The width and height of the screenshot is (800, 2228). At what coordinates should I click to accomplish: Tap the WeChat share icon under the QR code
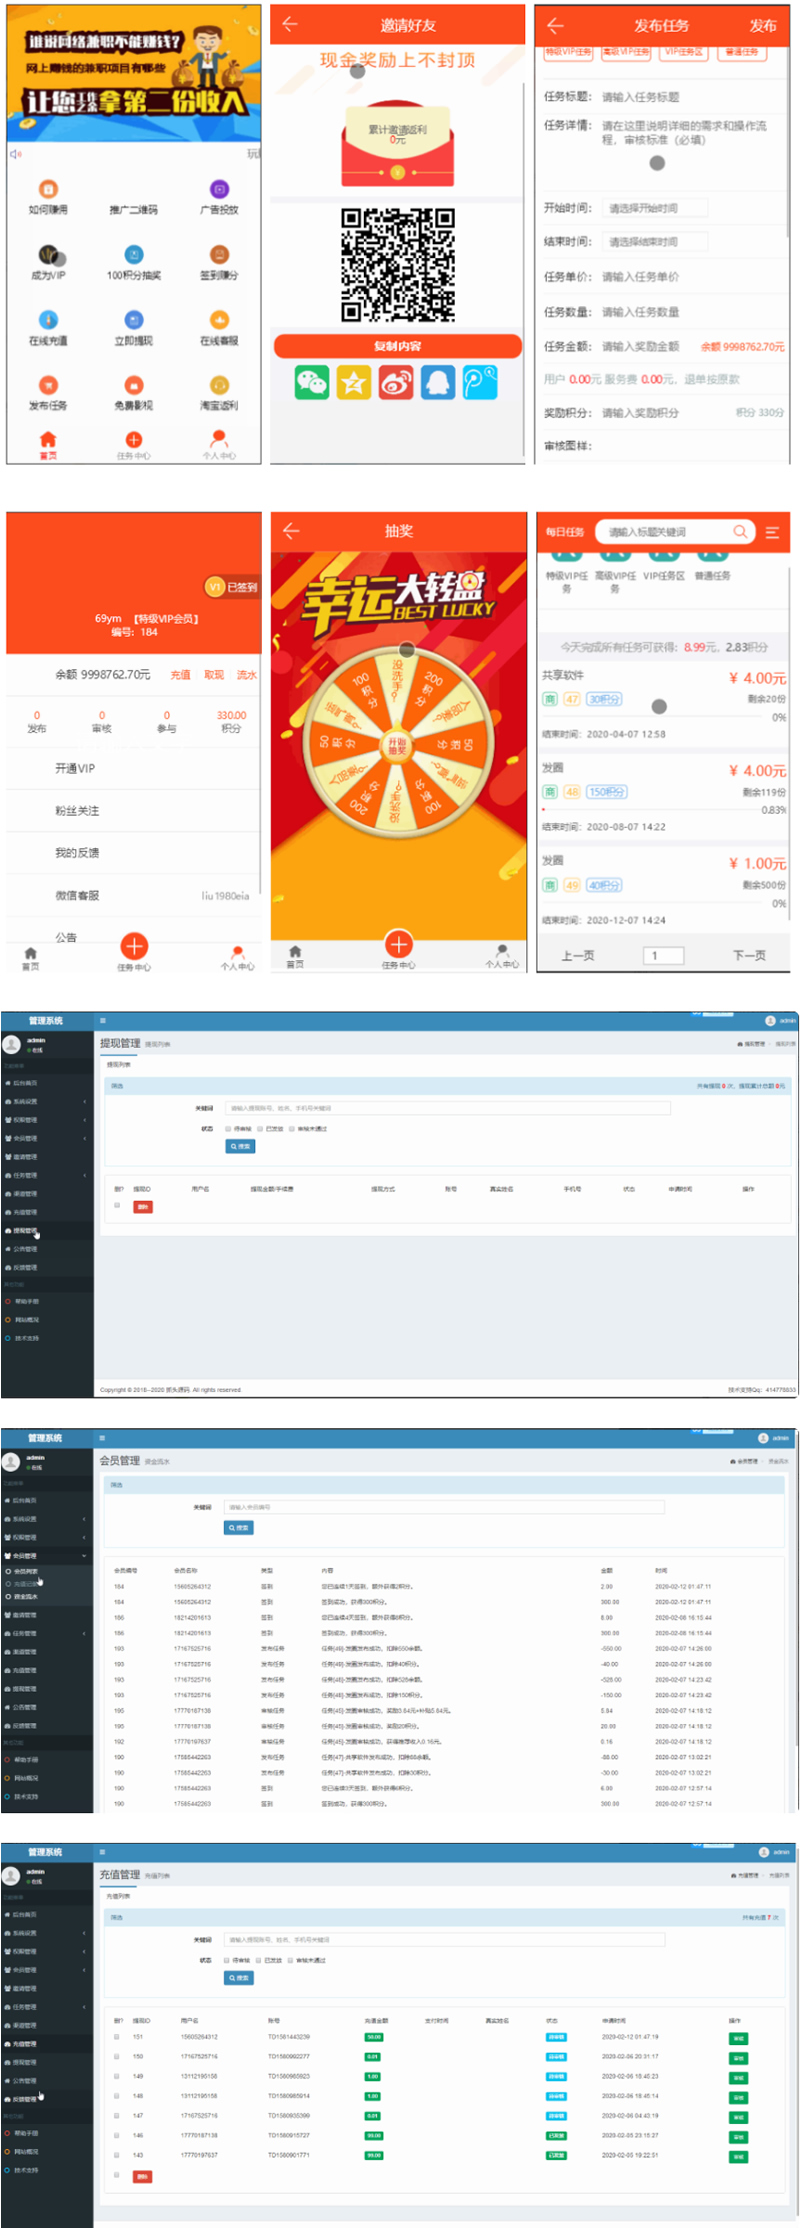point(312,382)
